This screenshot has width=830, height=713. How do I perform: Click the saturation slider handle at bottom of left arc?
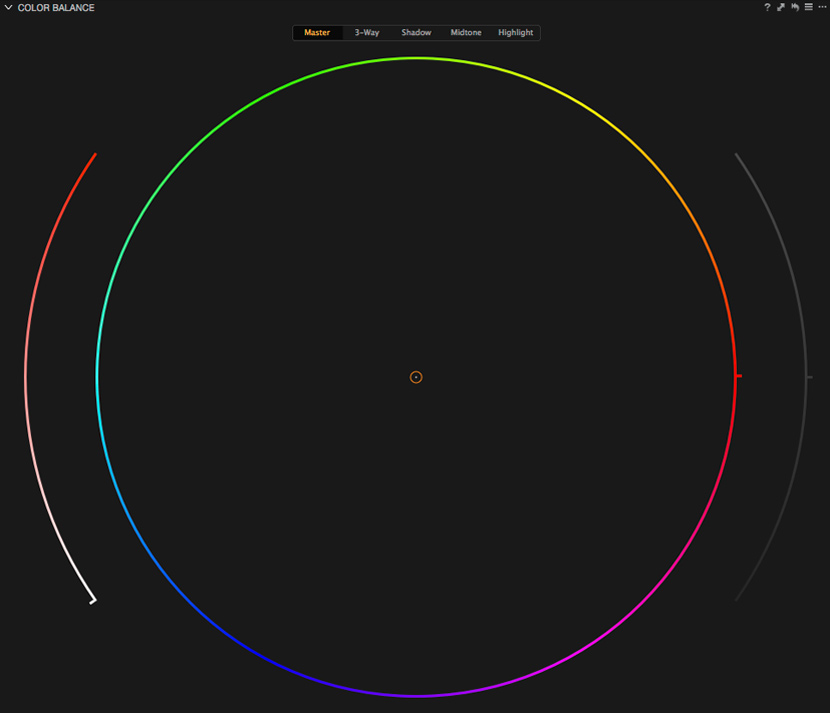[93, 601]
